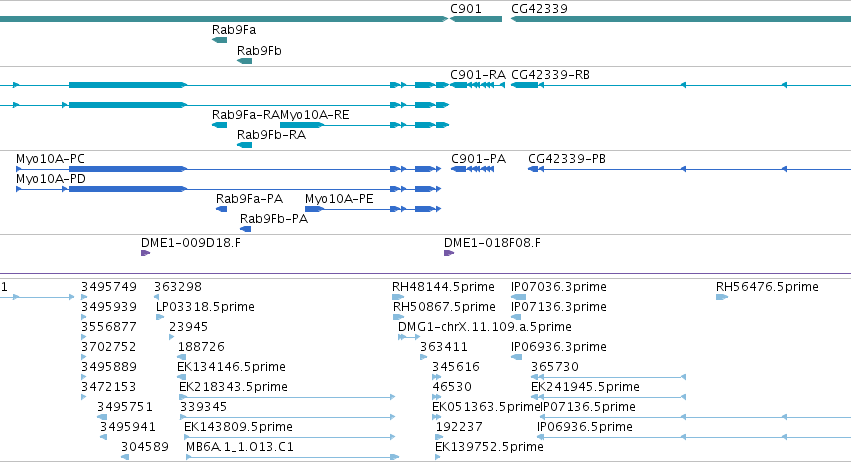Select the Rab9Fa-RA transcript label
This screenshot has width=851, height=462.
pos(246,115)
